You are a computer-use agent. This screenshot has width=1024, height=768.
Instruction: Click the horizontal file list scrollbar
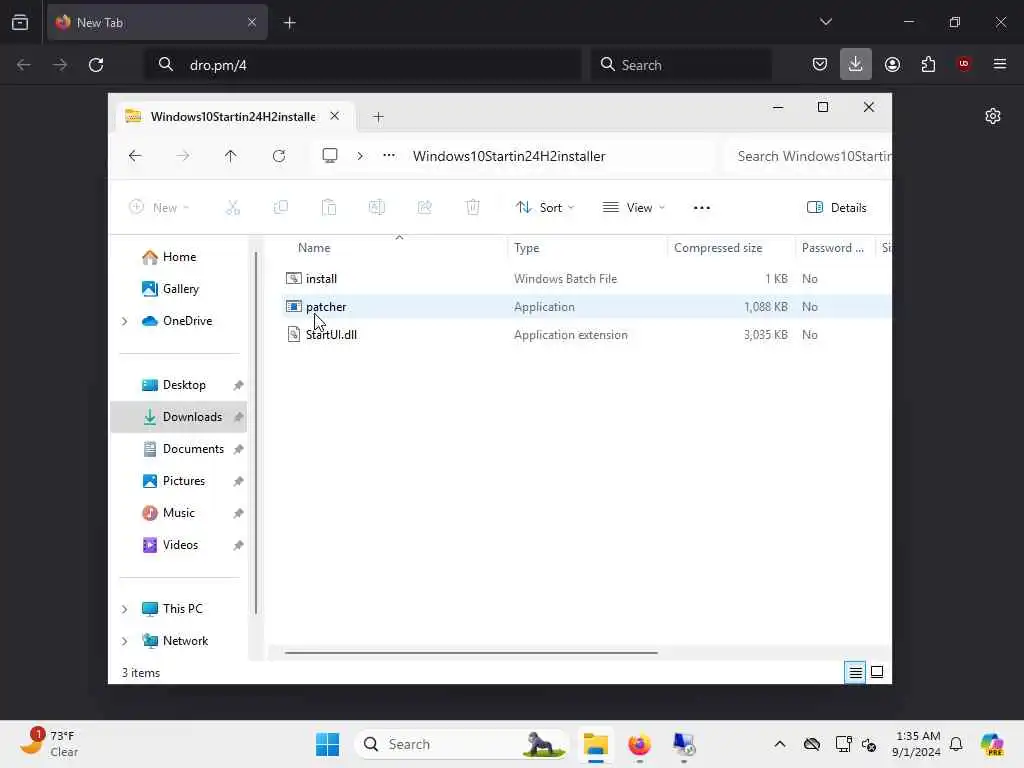click(471, 652)
